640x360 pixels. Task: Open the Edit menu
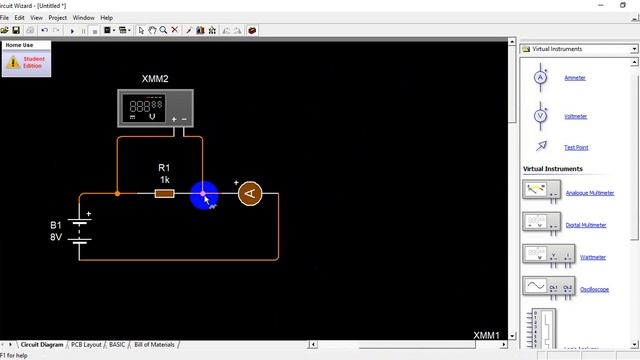tap(19, 18)
